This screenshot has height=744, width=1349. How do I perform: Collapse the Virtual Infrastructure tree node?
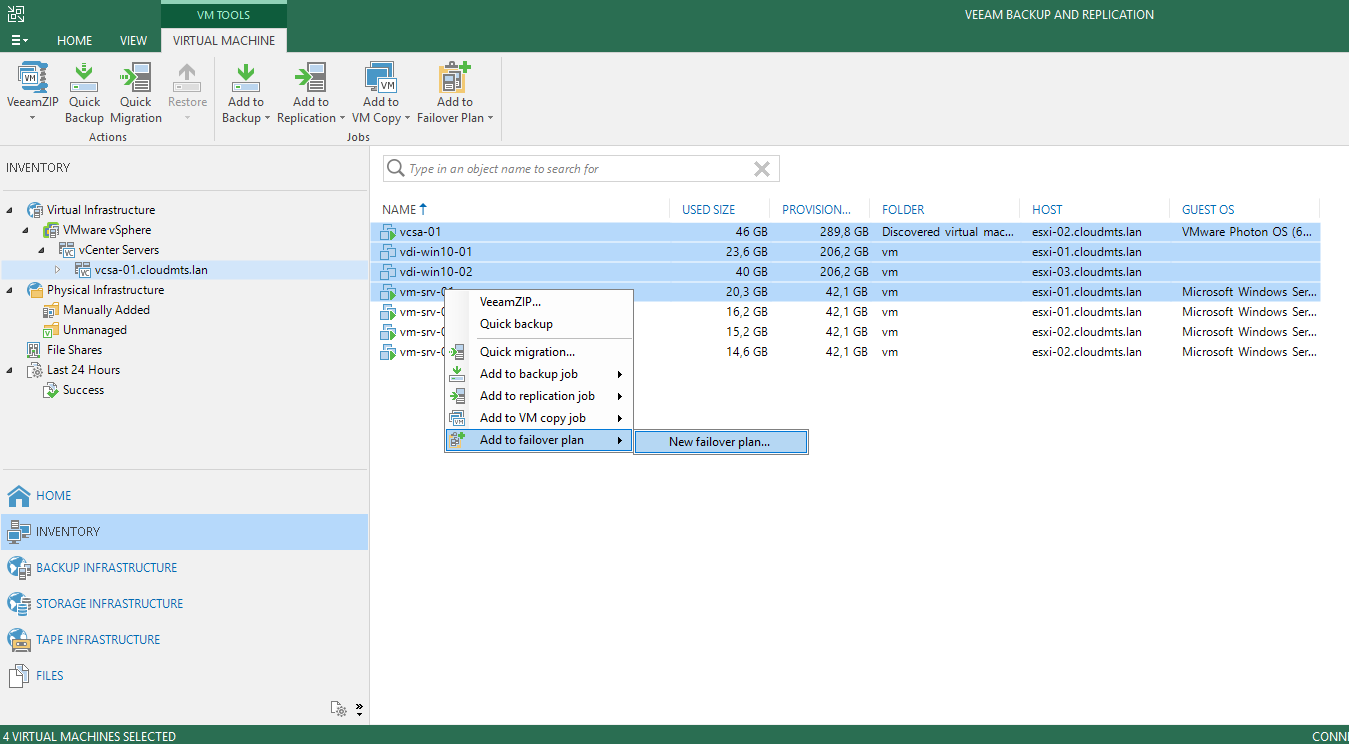click(10, 210)
